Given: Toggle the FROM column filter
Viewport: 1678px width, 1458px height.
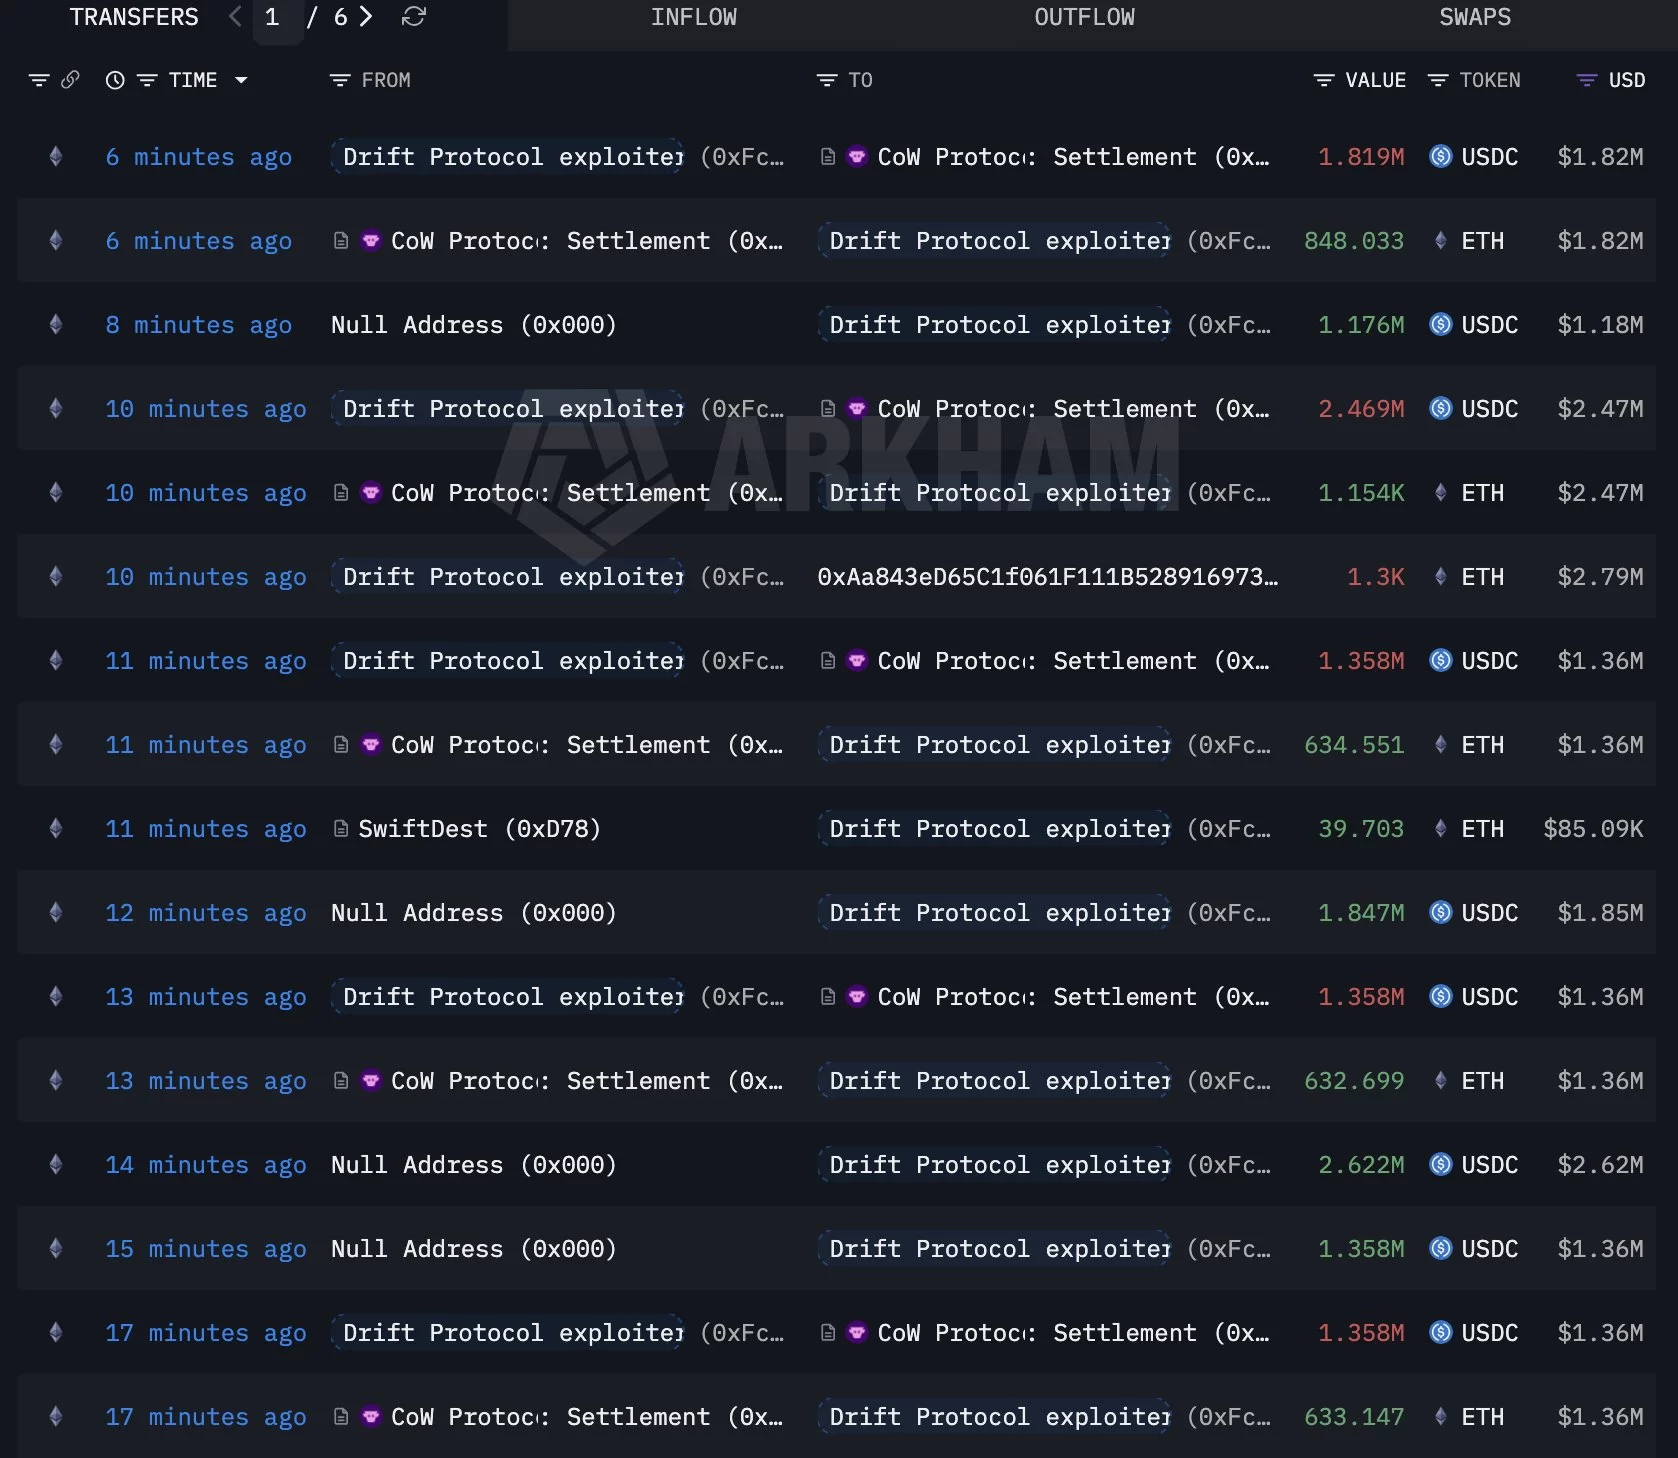Looking at the screenshot, I should point(338,80).
